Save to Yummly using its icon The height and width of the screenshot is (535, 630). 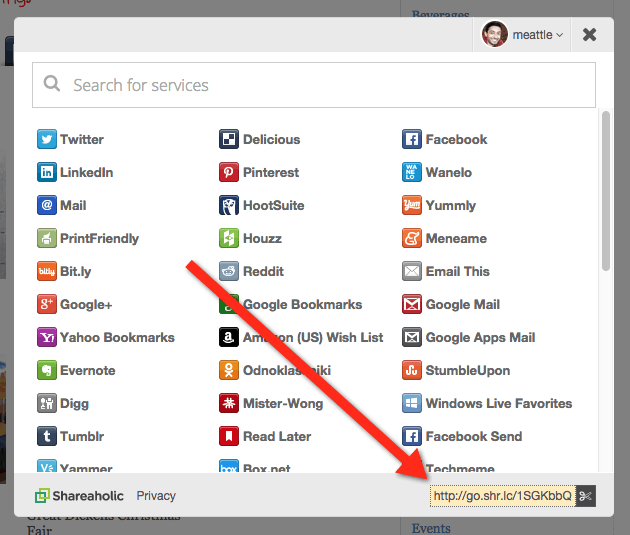coord(412,205)
